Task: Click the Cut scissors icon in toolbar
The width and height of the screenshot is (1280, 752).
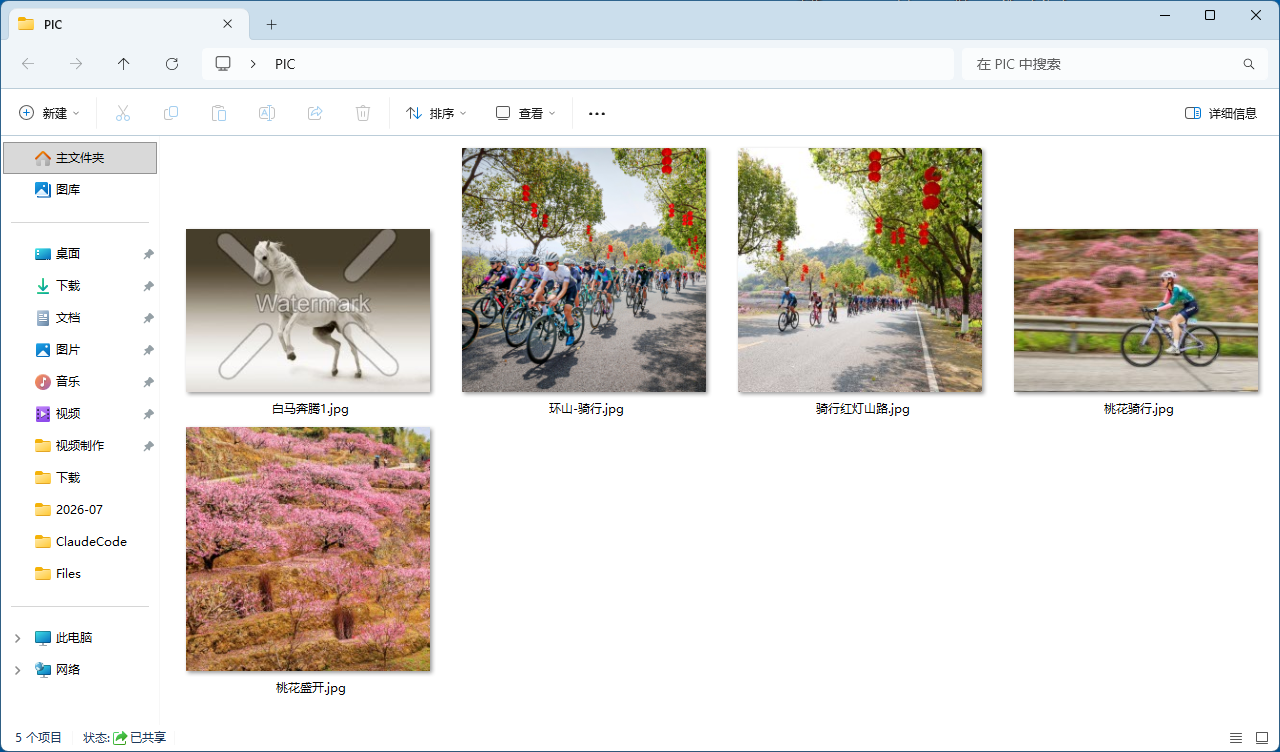Action: [x=123, y=114]
